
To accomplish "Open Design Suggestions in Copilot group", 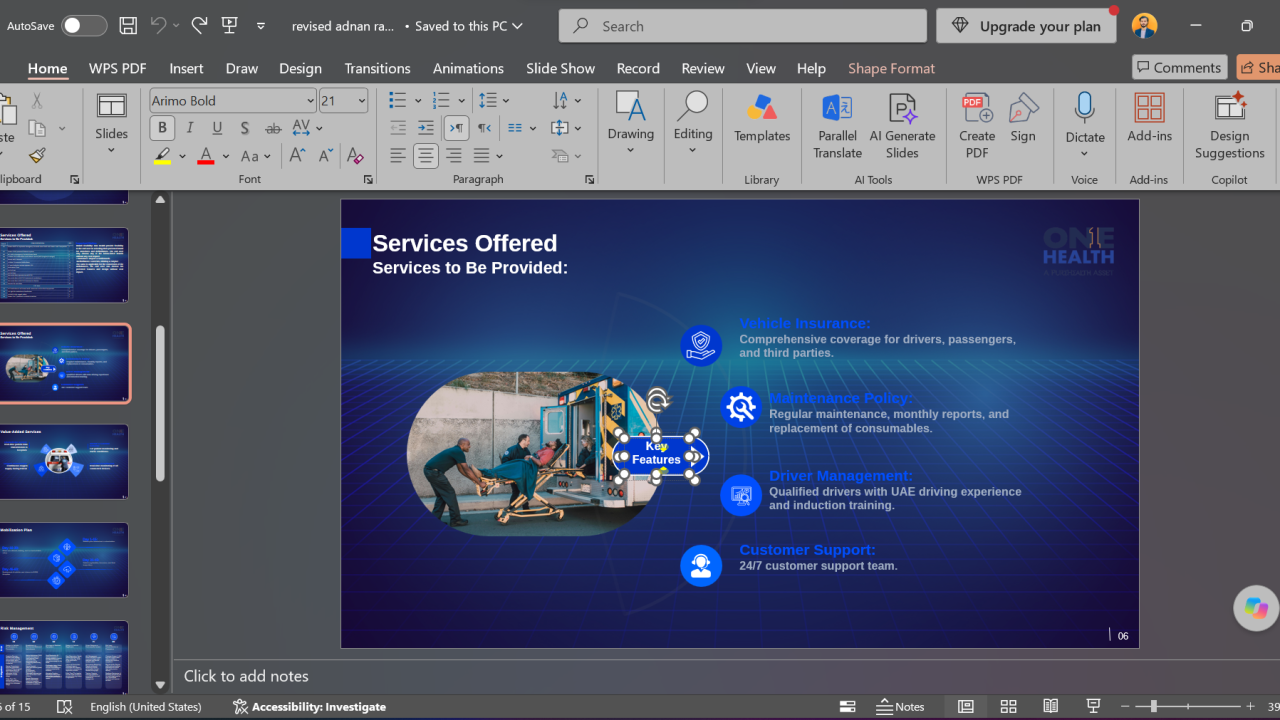I will point(1229,126).
